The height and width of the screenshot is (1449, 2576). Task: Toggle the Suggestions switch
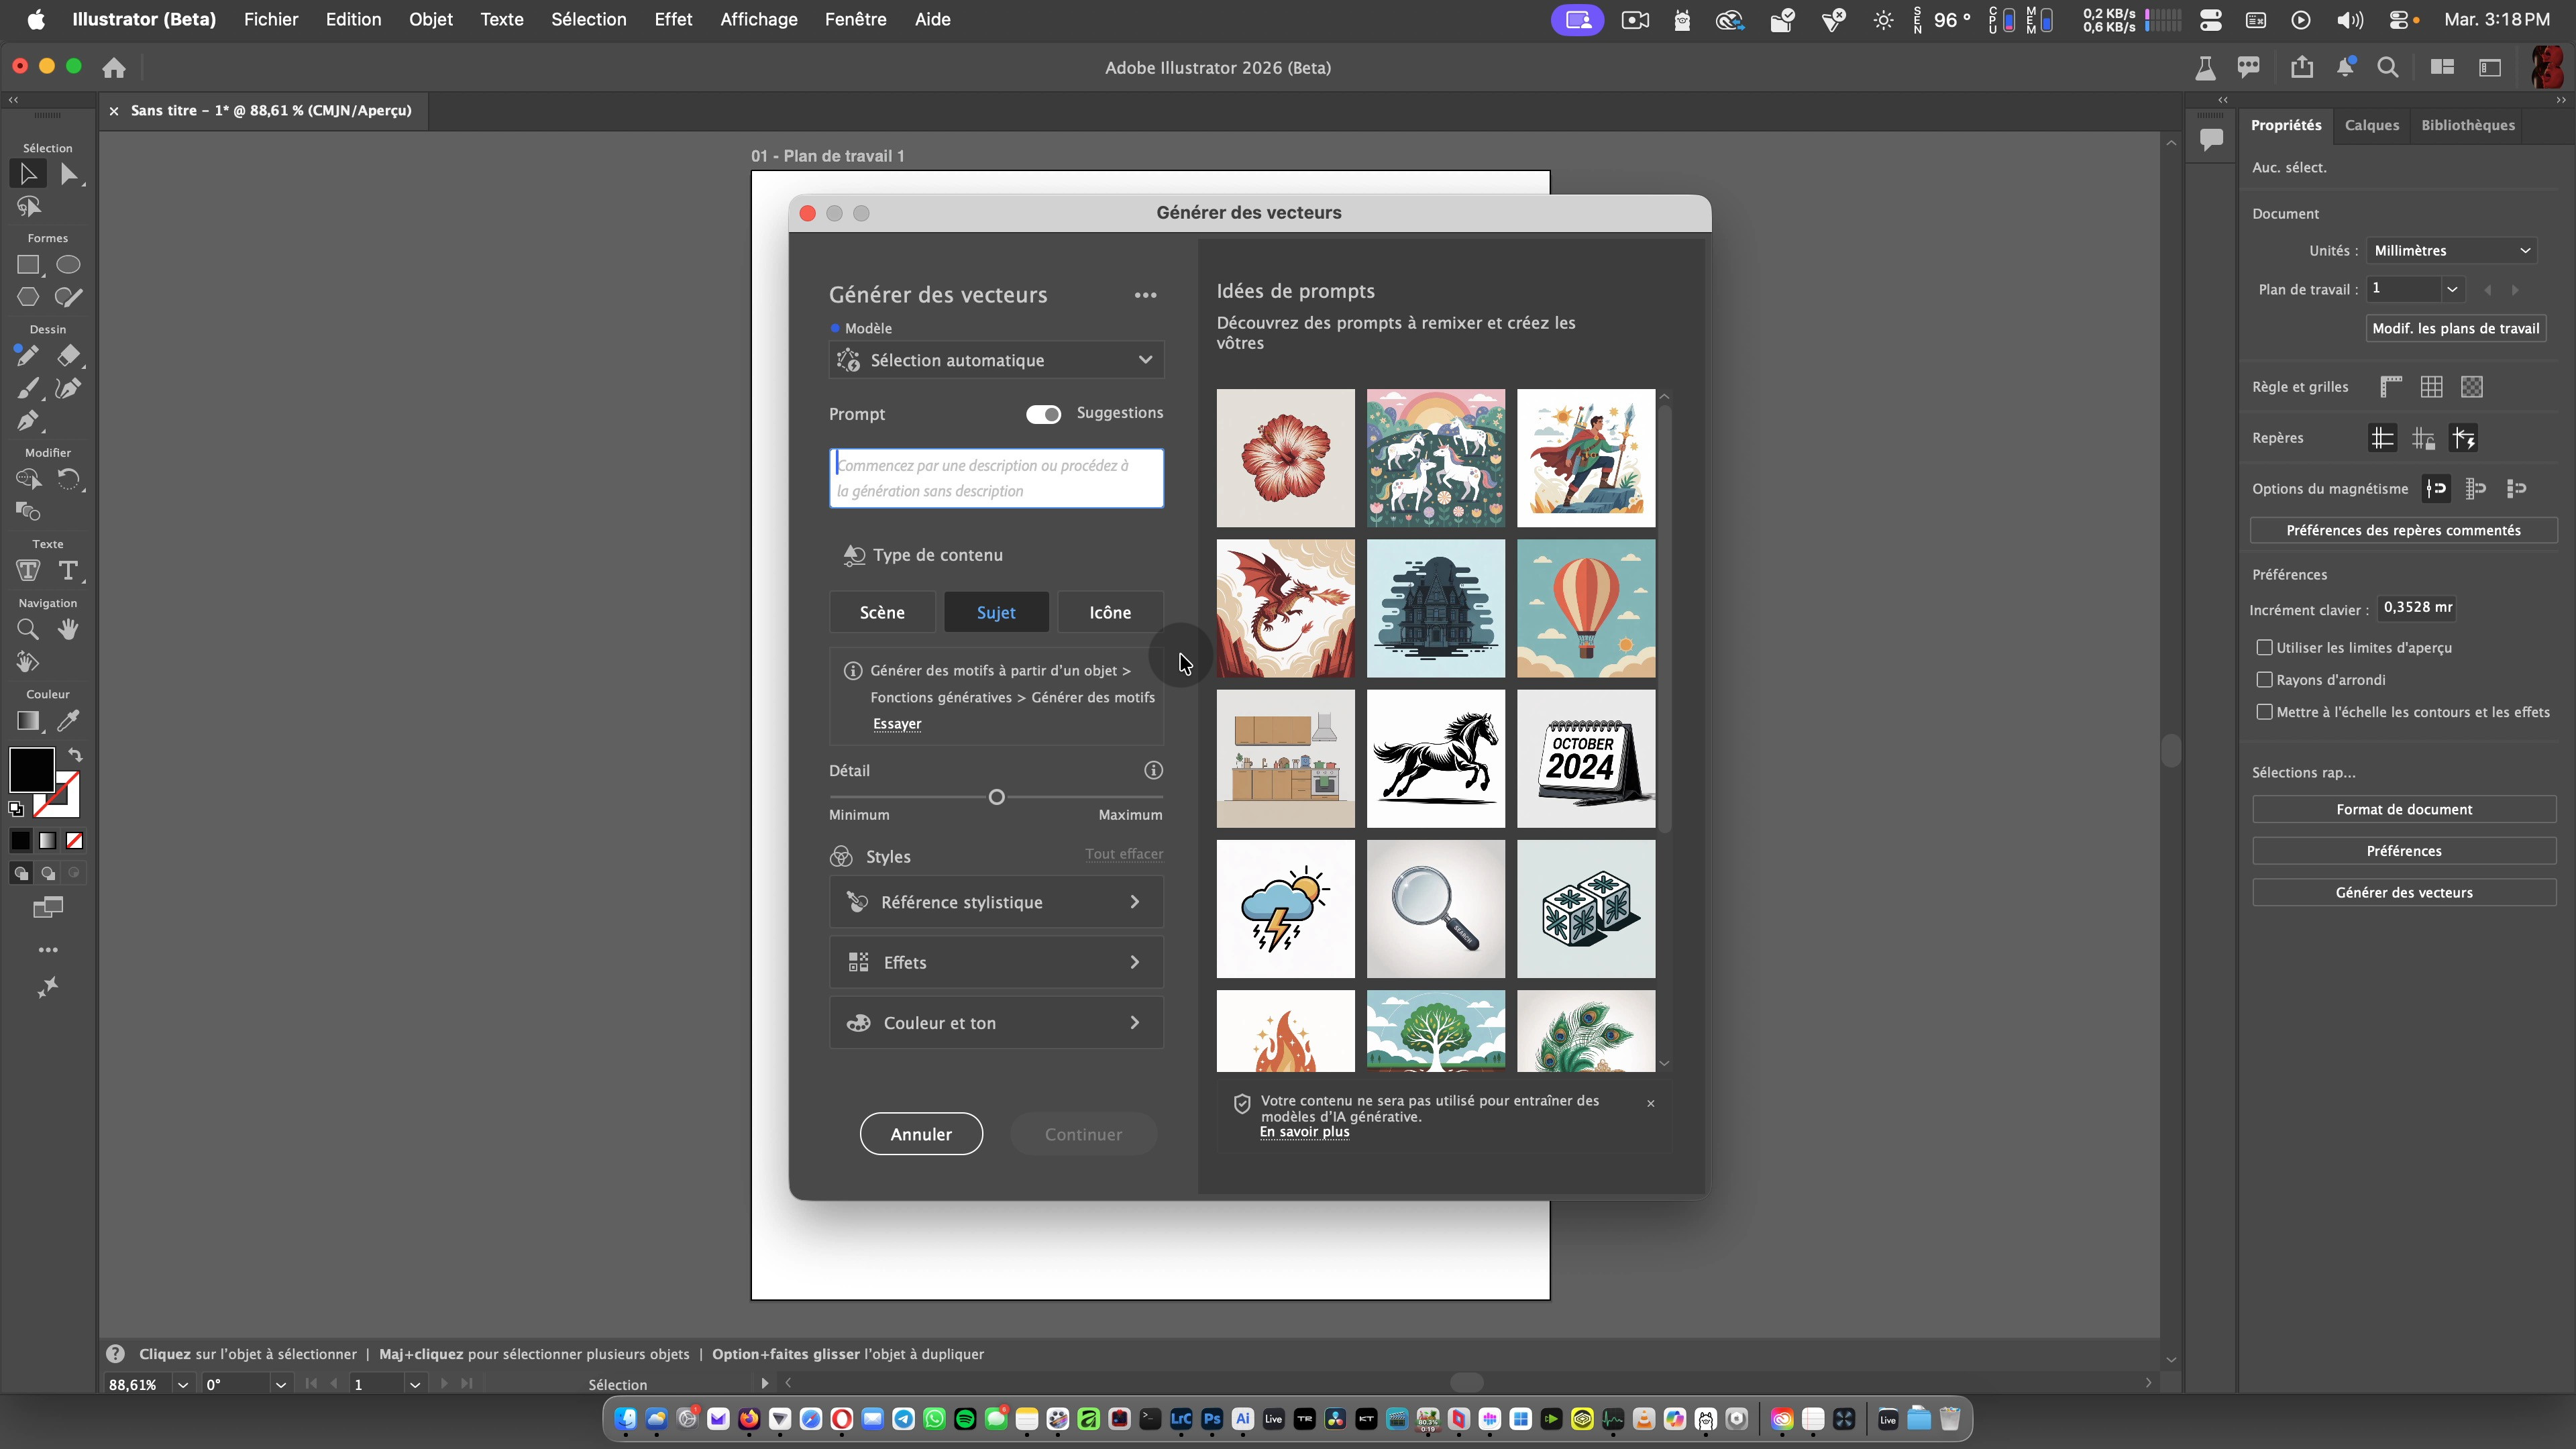[1043, 414]
